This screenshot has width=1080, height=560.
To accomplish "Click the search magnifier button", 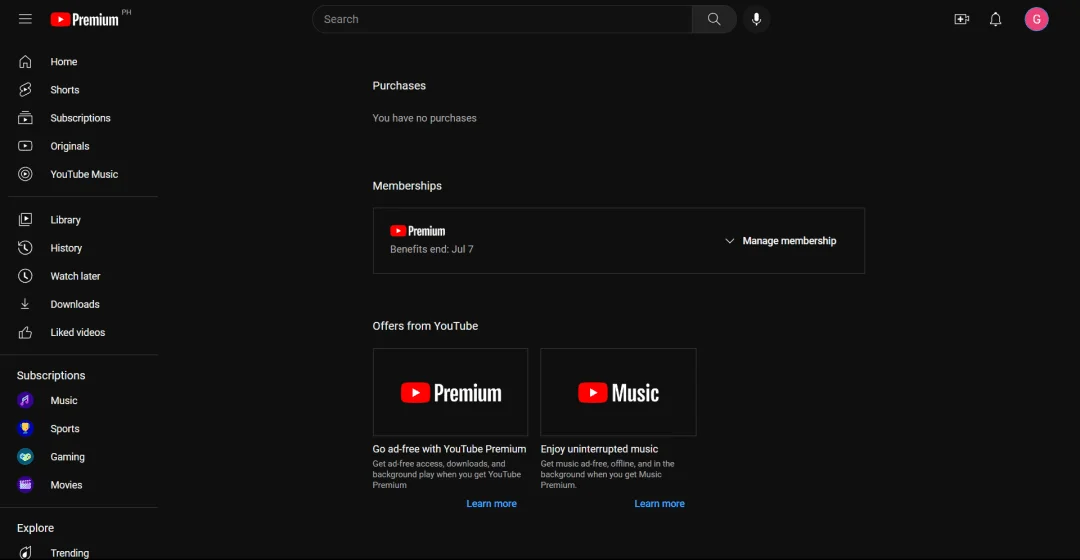I will click(714, 19).
